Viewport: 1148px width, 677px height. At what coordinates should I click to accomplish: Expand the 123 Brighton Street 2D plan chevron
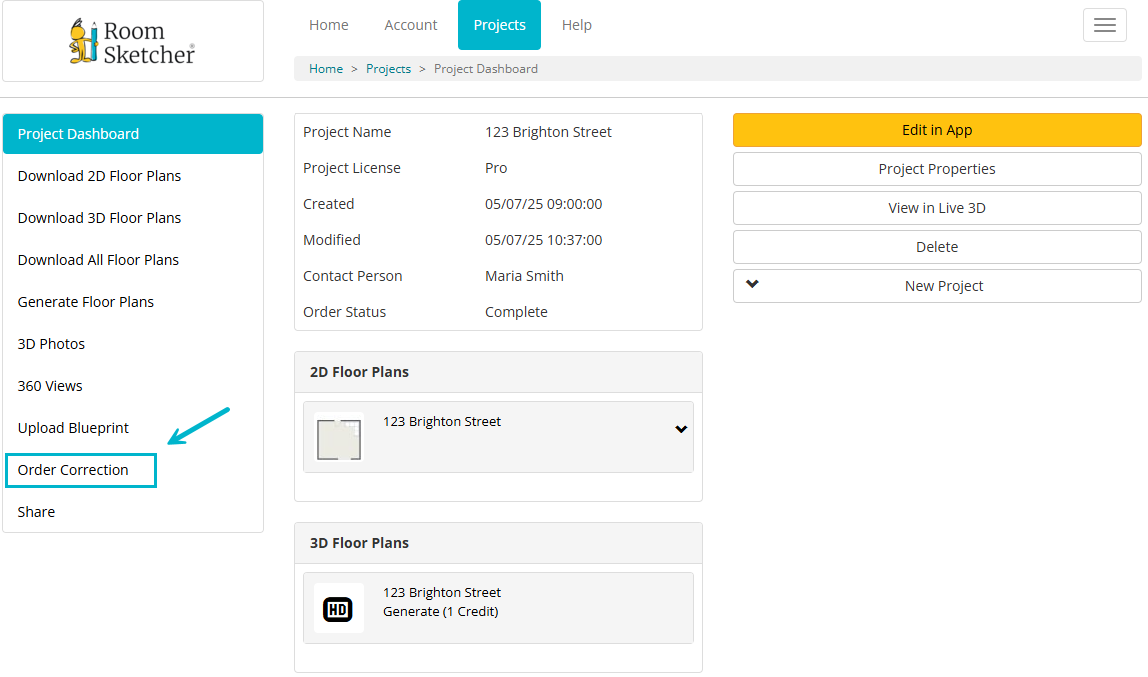[681, 430]
